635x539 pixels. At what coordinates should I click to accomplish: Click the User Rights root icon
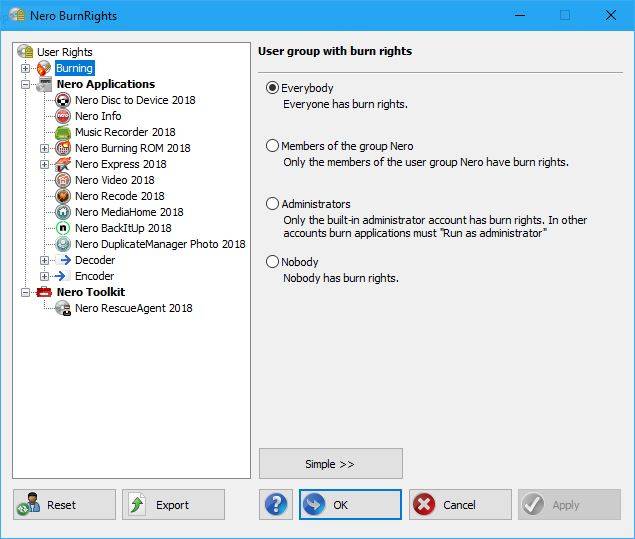(x=25, y=52)
